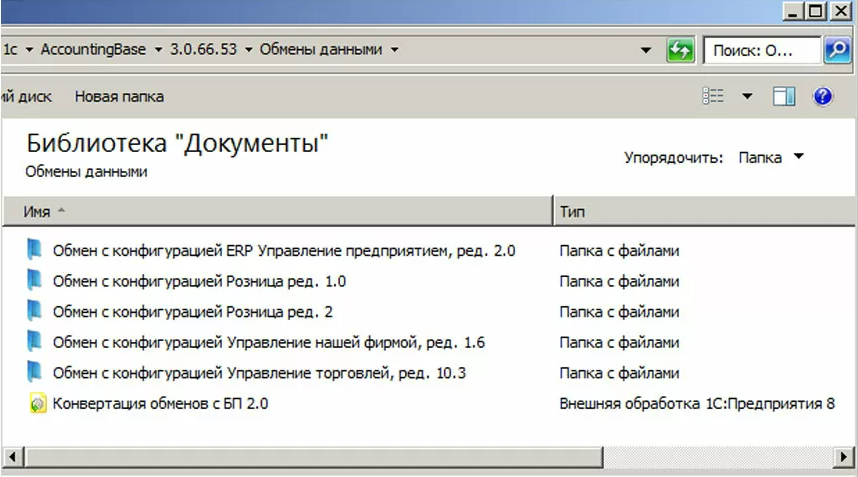This screenshot has height=477, width=858.
Task: Select Обмен с конфигурацией Розница ред. 1.0
Action: pyautogui.click(x=199, y=281)
